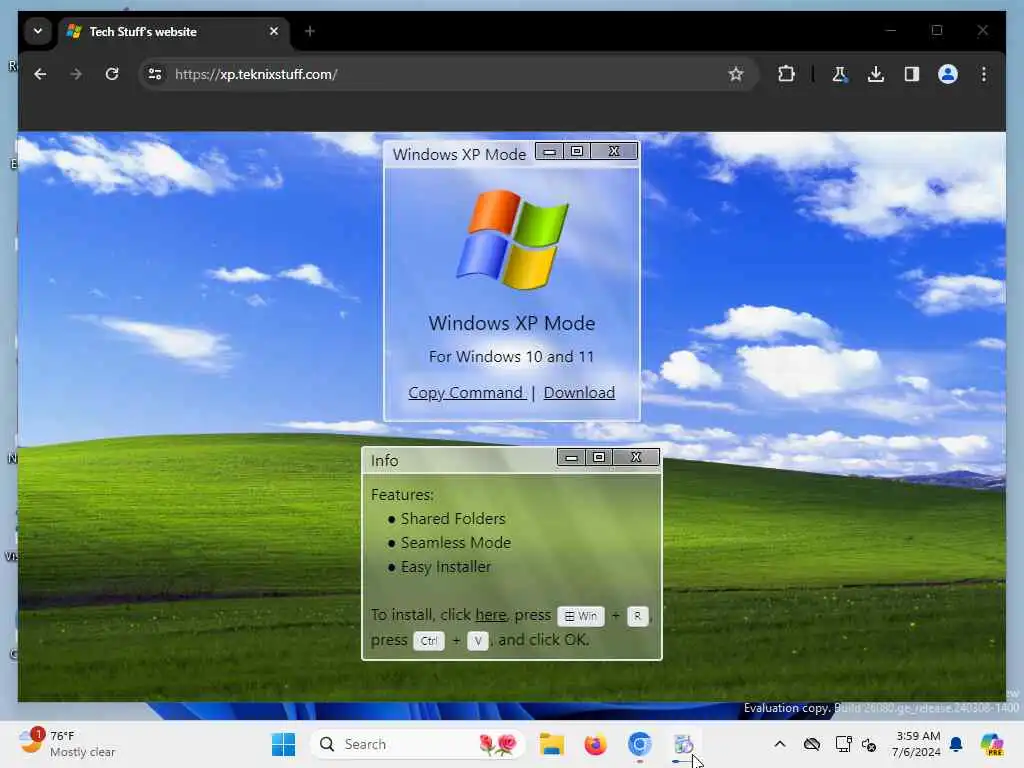This screenshot has height=768, width=1024.
Task: Click 'Seamless Mode' feature text
Action: tap(456, 543)
